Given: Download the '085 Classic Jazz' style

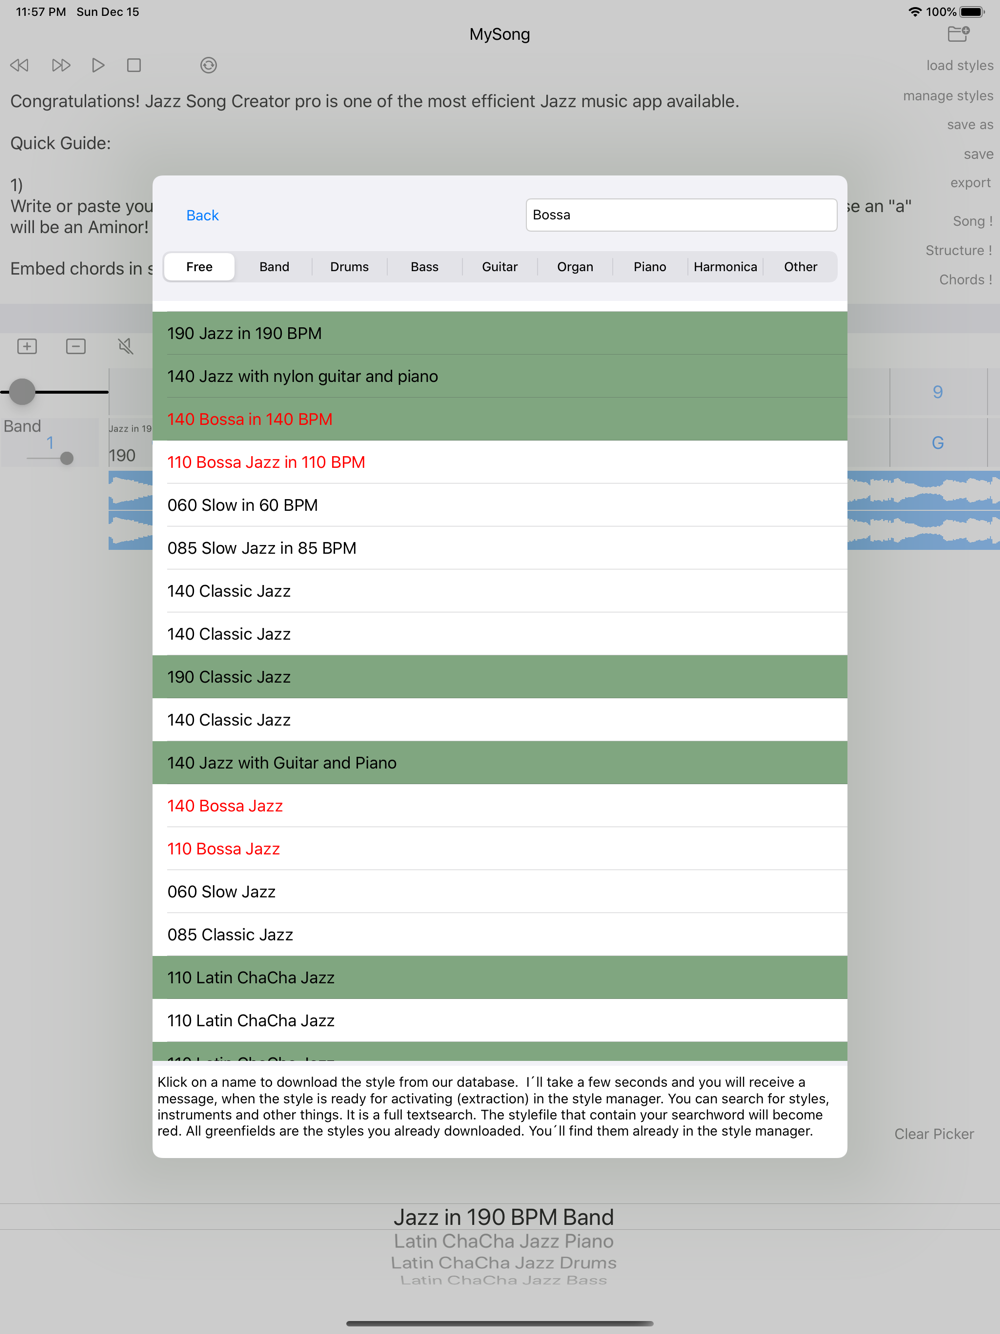Looking at the screenshot, I should pos(500,935).
